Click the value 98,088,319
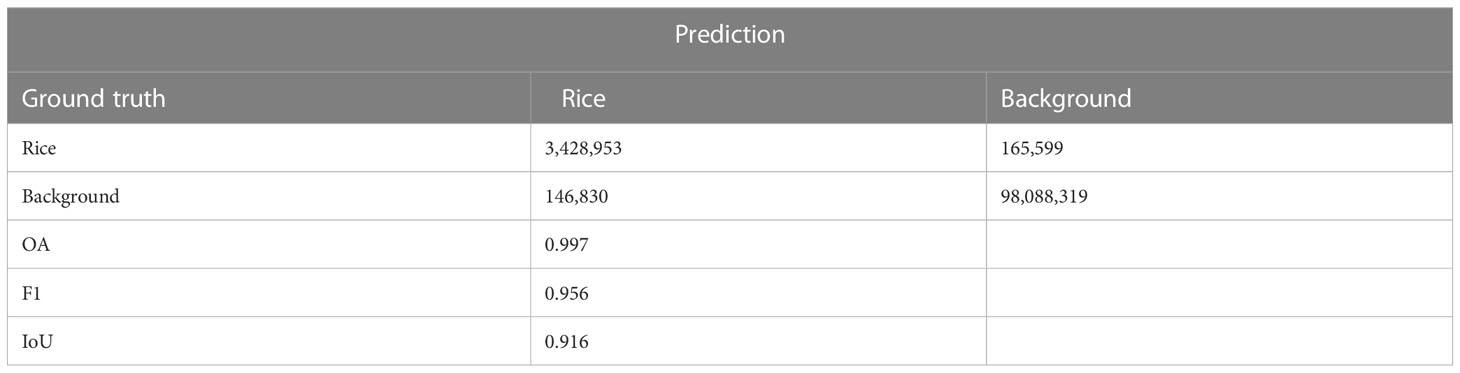1460x373 pixels. [x=1045, y=197]
